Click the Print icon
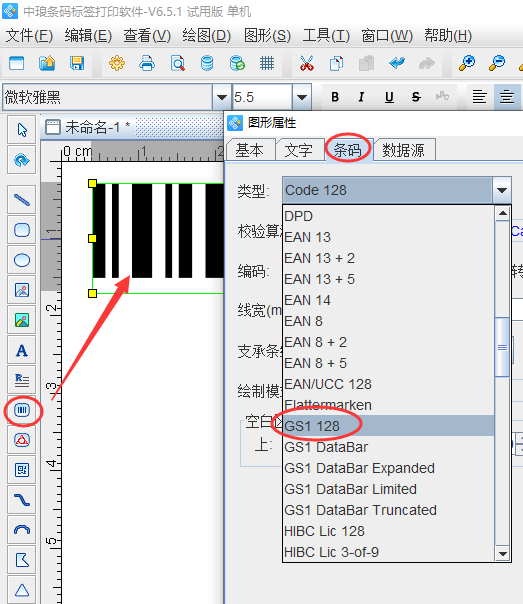Image resolution: width=523 pixels, height=604 pixels. click(x=147, y=63)
